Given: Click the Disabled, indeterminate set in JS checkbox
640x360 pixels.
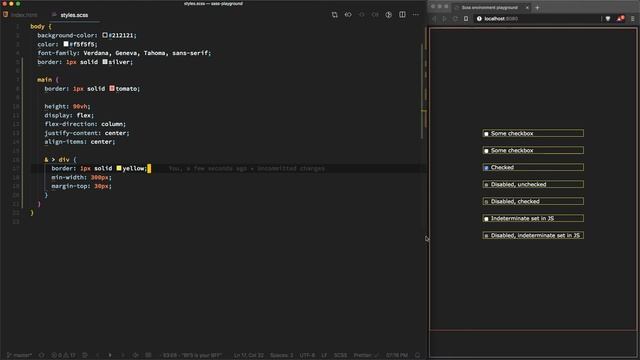Looking at the screenshot, I should 486,236.
